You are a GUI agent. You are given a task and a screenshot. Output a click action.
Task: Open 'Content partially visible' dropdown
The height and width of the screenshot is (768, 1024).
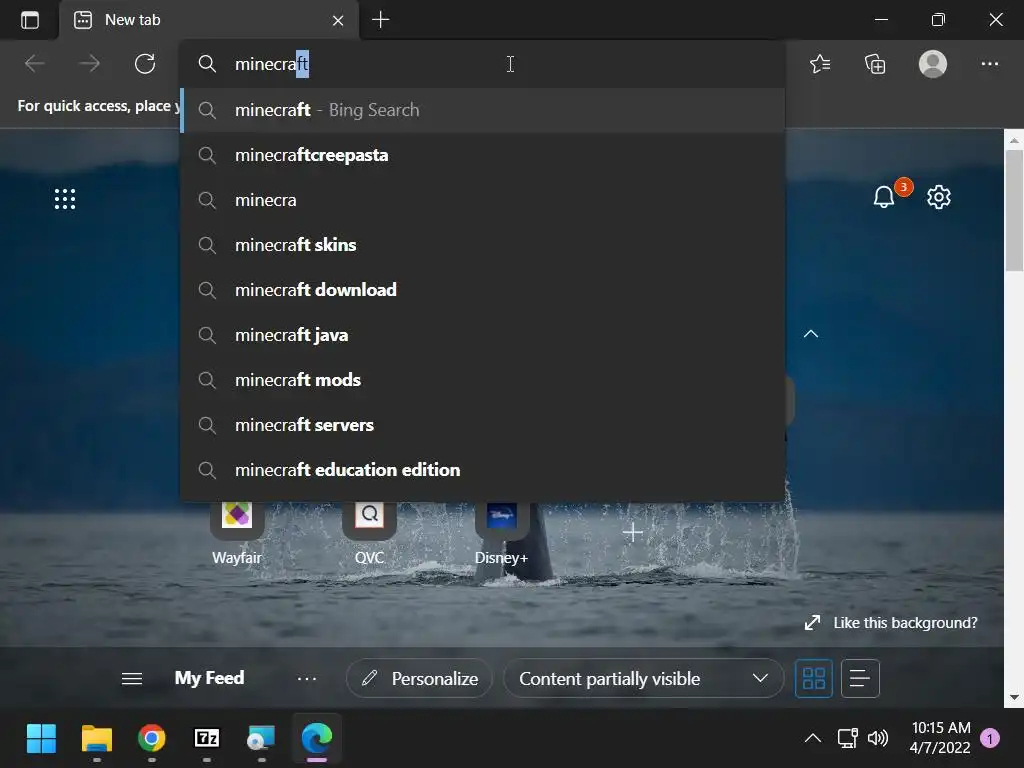point(643,679)
